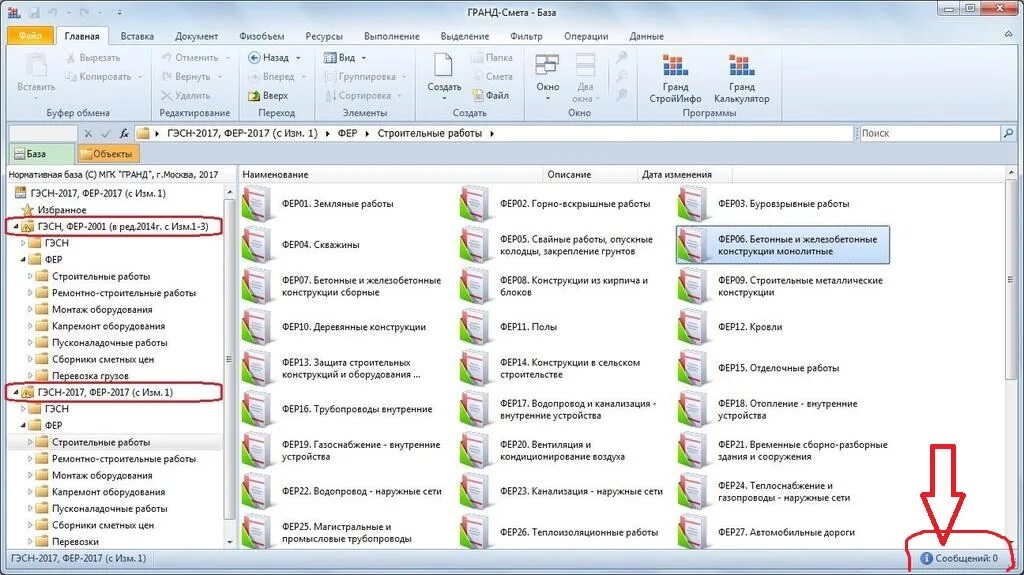
Task: Click ФЕР breadcrumb in address bar
Action: 347,133
